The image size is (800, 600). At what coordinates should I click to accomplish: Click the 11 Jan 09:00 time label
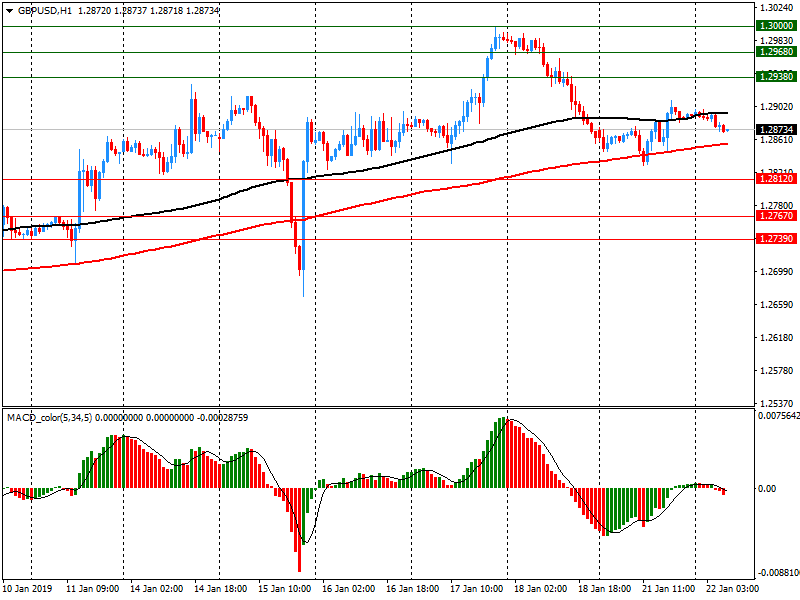[x=93, y=589]
